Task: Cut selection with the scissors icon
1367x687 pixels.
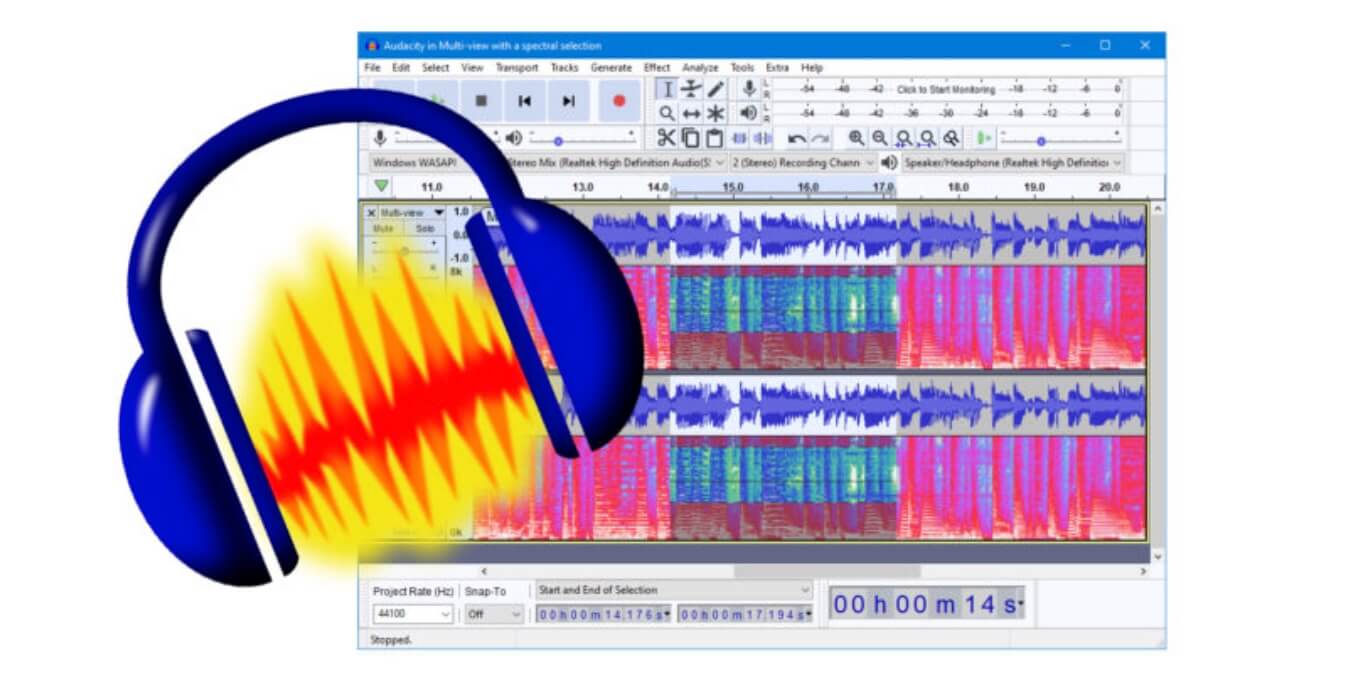Action: 667,138
